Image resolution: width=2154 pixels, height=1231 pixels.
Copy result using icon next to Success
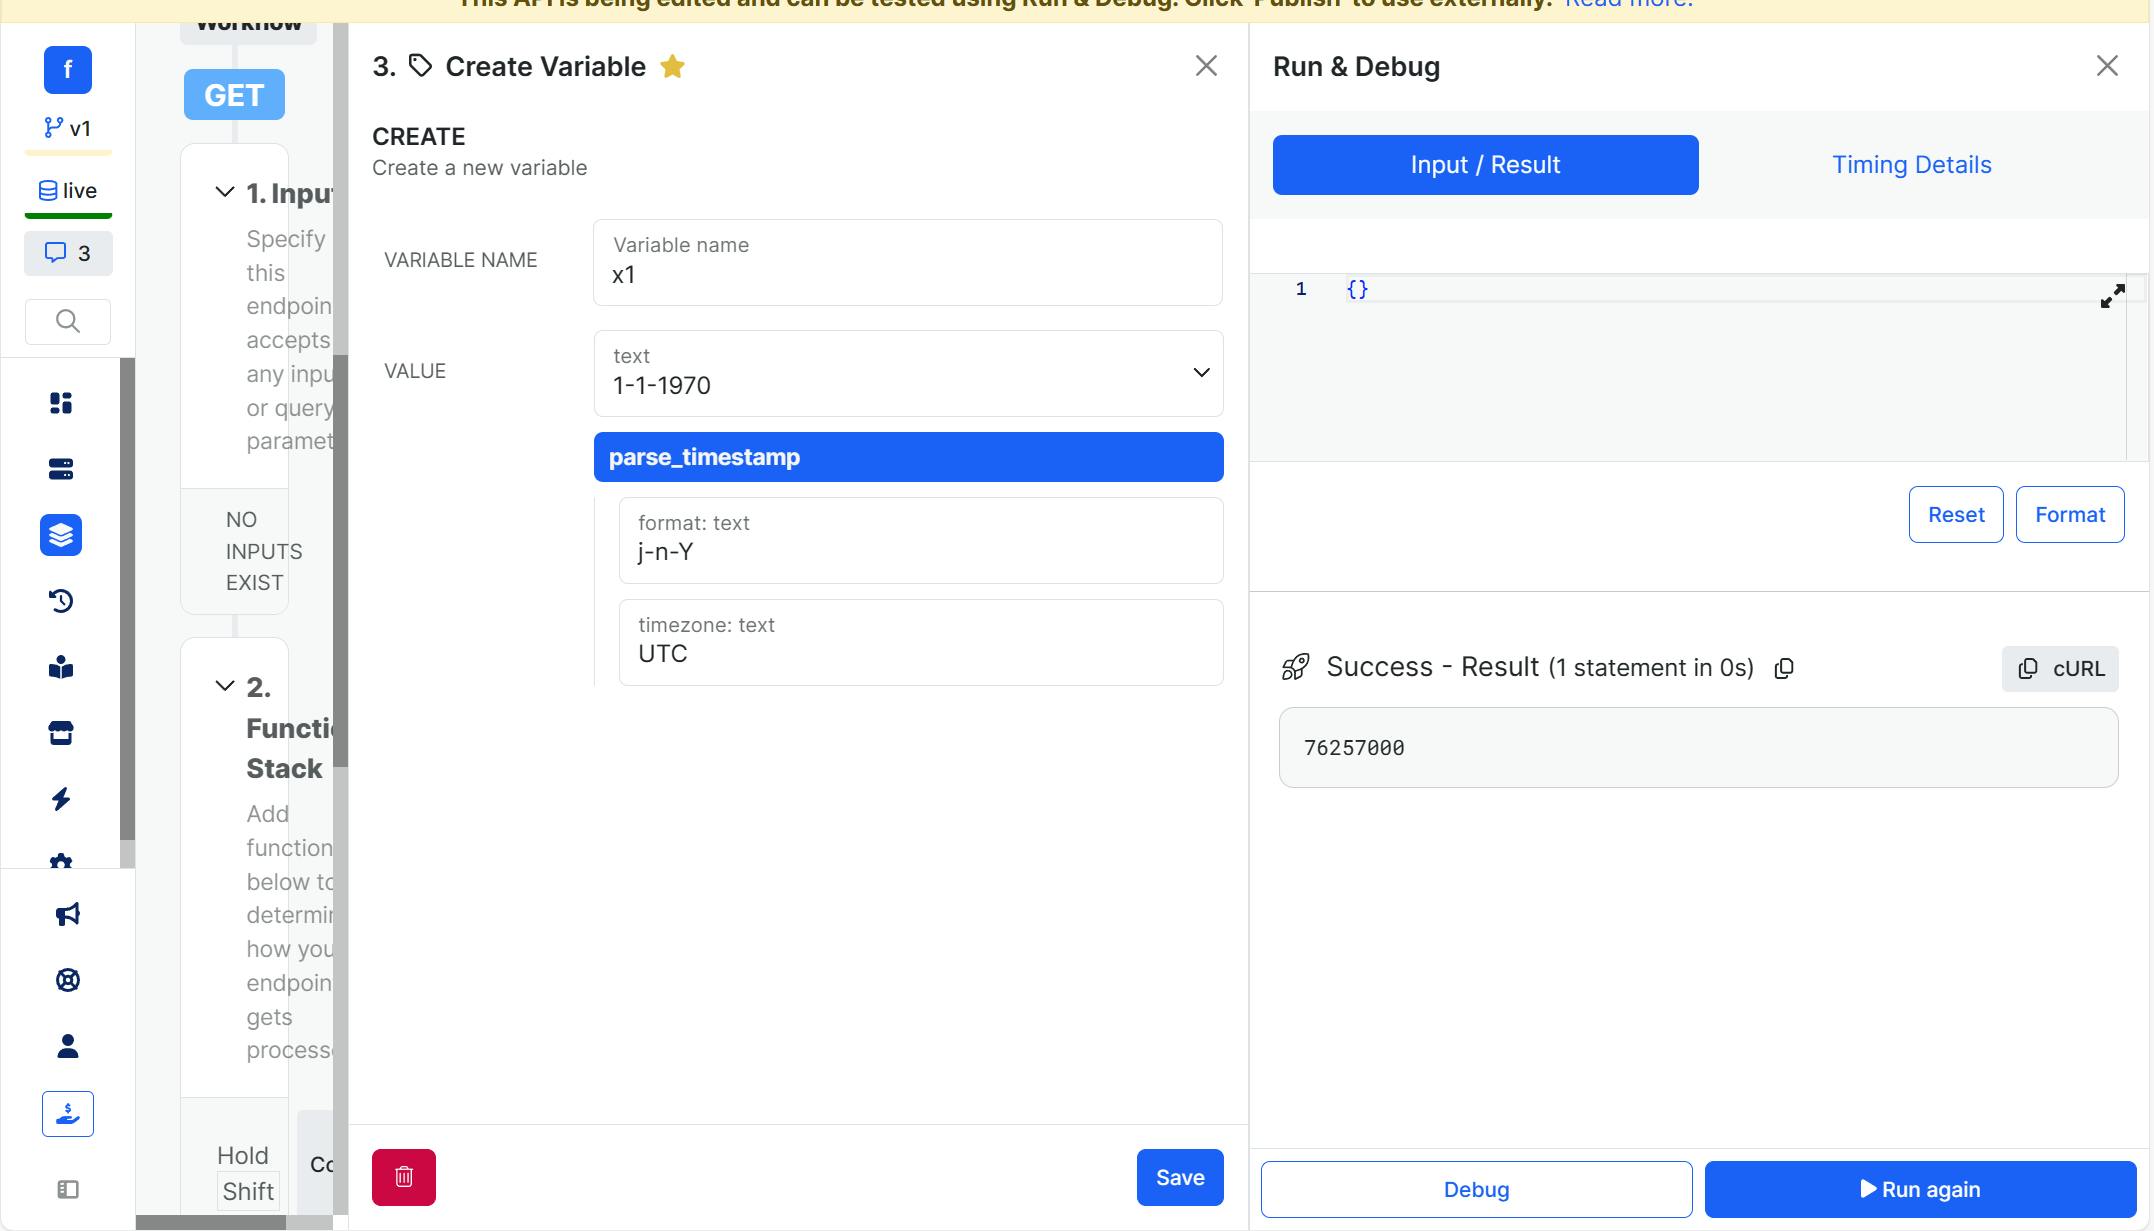(1784, 668)
